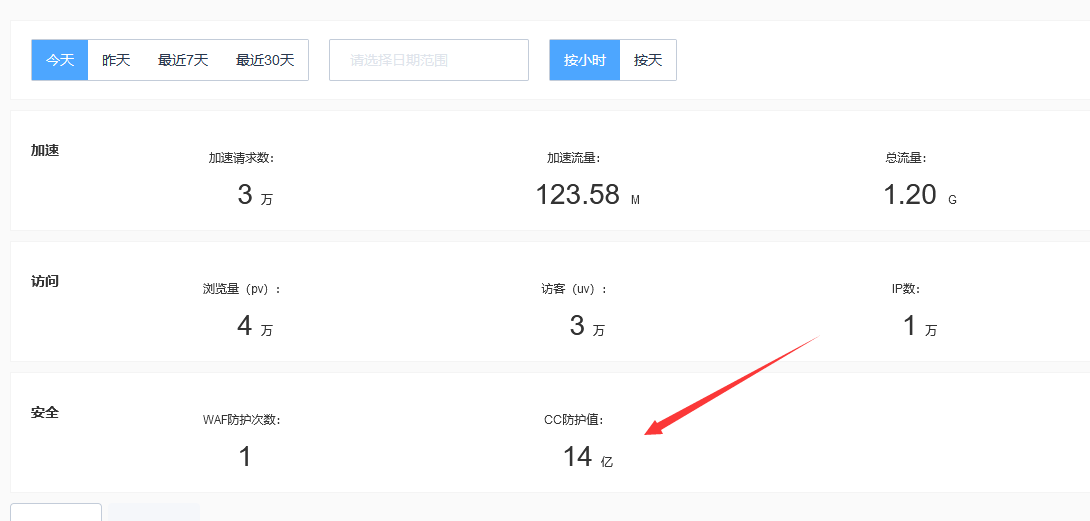Click the 访问 section heading

45,281
